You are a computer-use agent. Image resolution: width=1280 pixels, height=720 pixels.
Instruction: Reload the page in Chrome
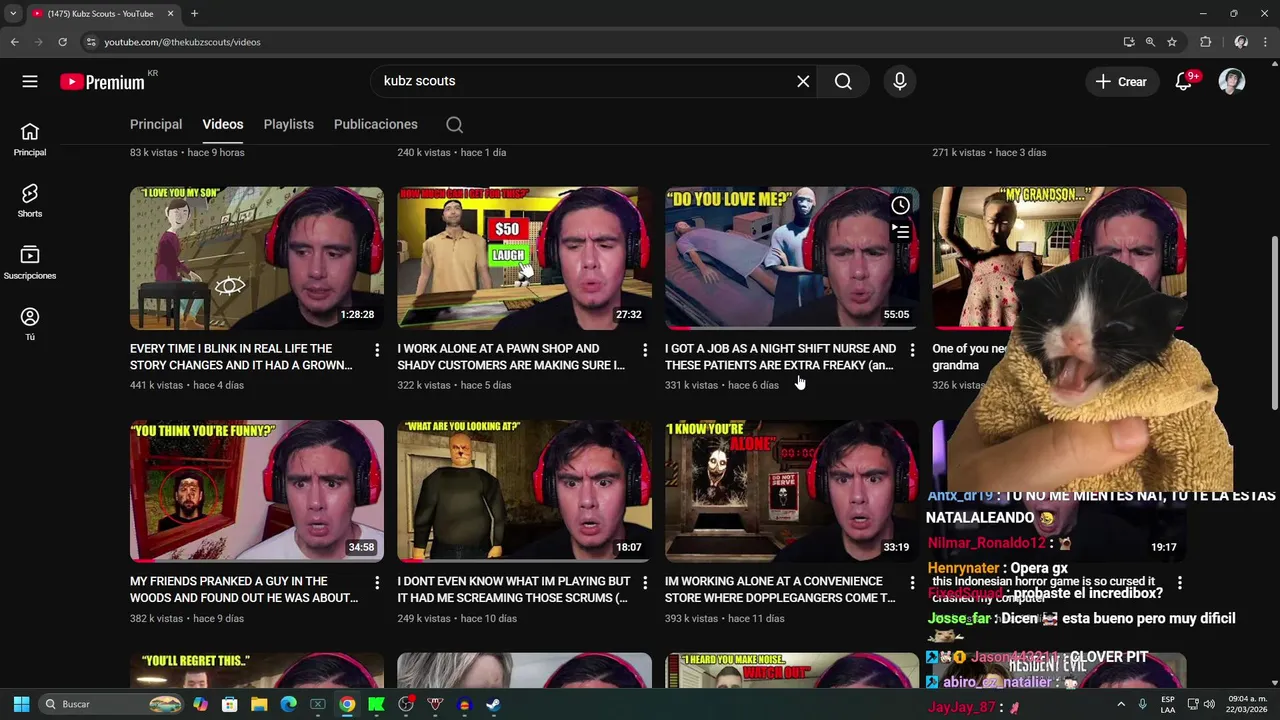(62, 42)
